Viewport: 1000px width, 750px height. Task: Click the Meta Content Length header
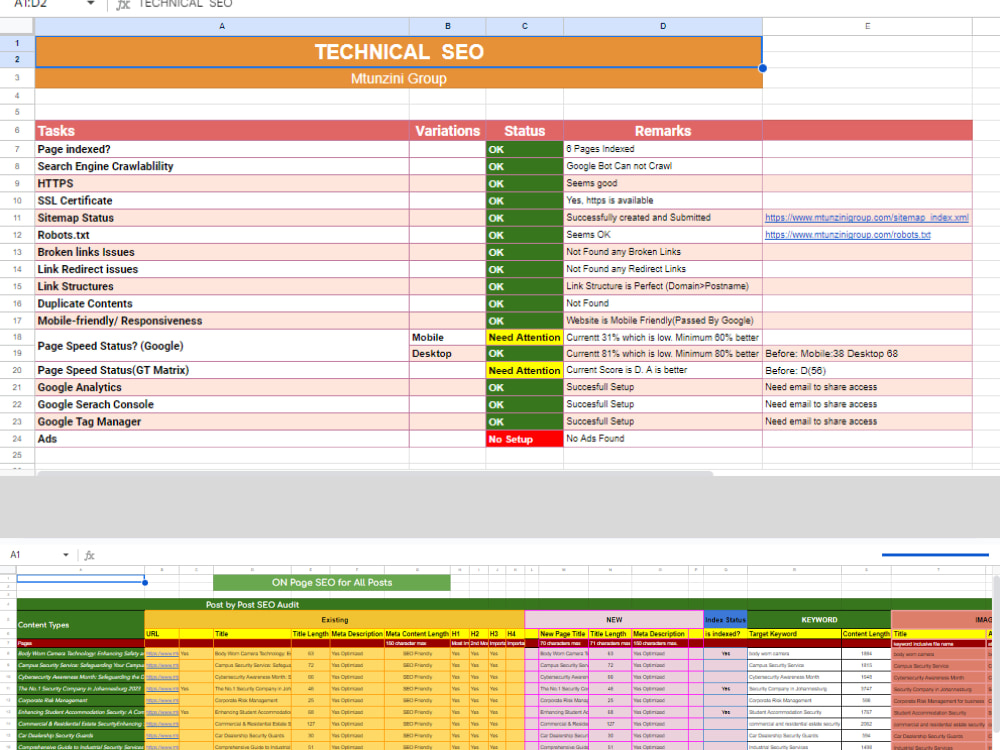pyautogui.click(x=417, y=634)
